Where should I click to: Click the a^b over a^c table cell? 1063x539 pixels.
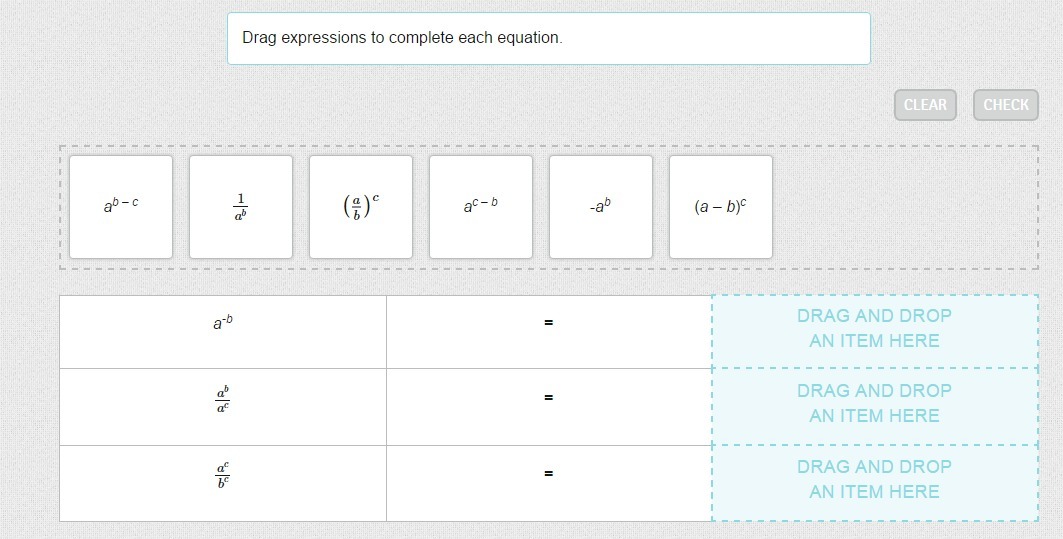pos(223,398)
